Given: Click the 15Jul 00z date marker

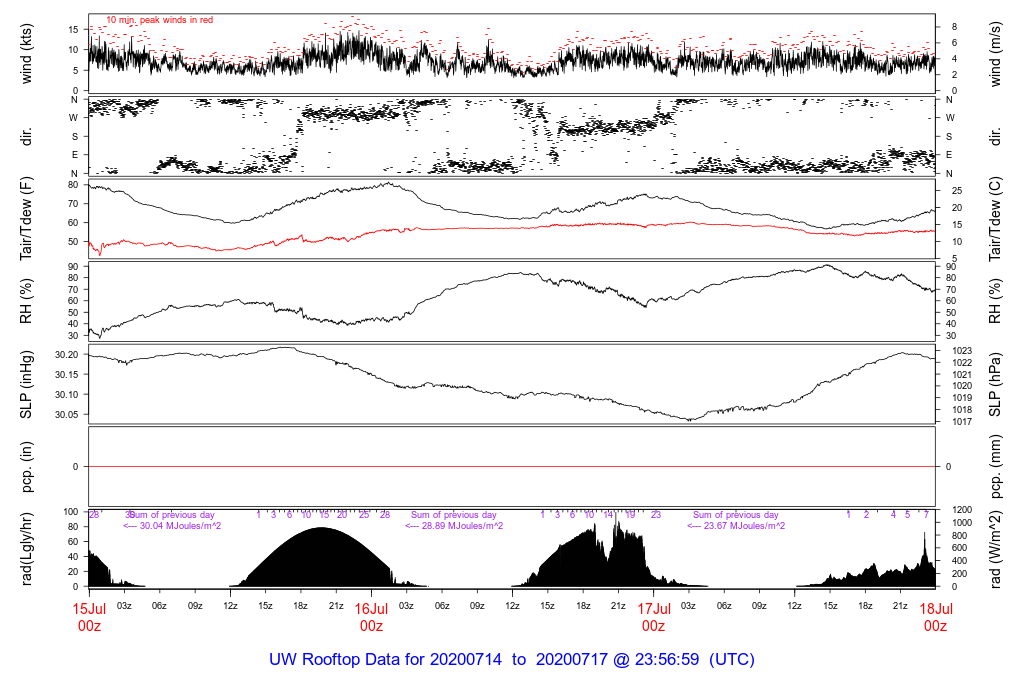Looking at the screenshot, I should click(x=89, y=616).
